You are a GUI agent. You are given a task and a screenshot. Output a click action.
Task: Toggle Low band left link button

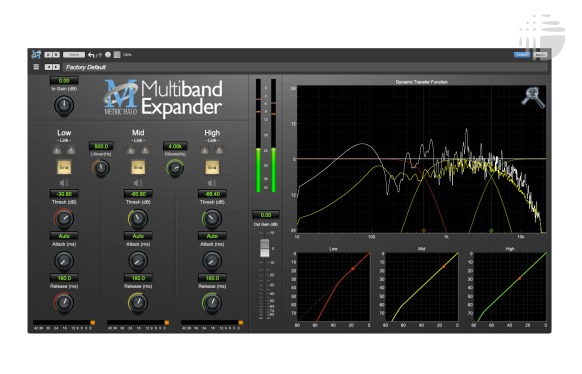click(x=57, y=150)
